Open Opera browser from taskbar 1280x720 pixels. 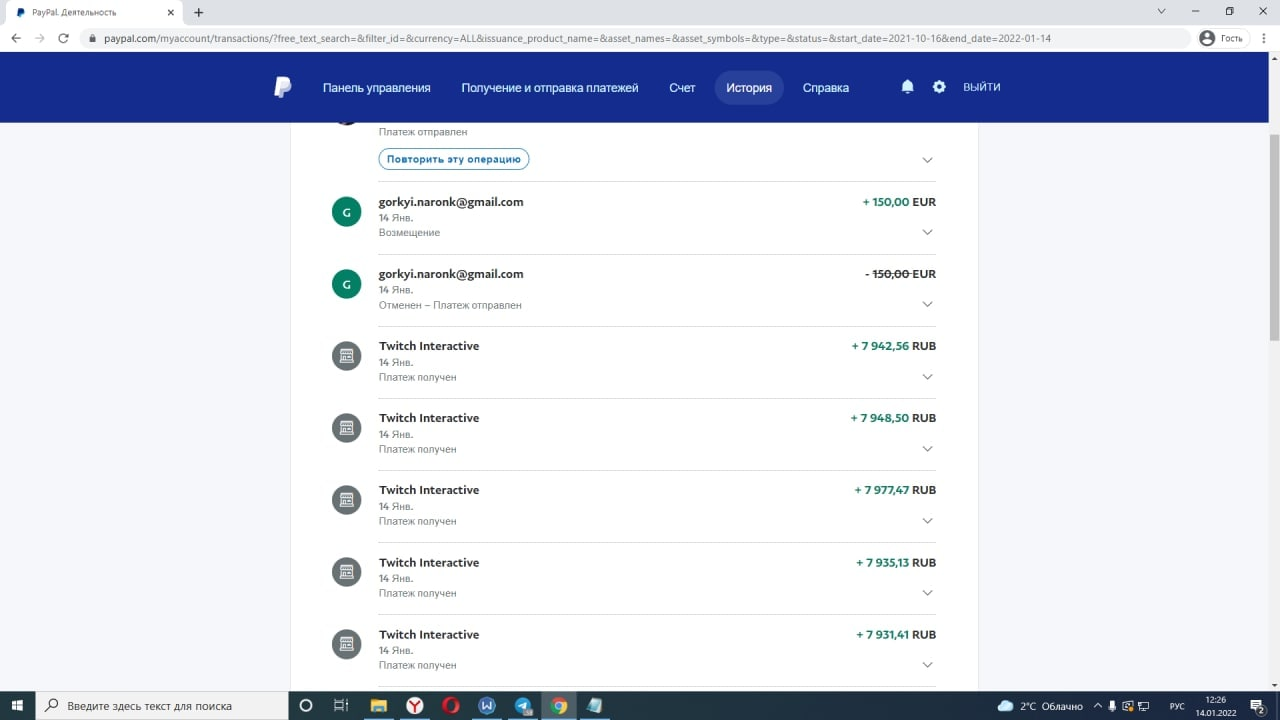451,705
